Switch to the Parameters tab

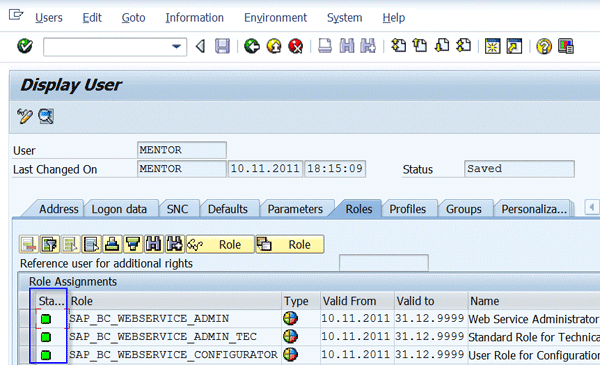295,209
